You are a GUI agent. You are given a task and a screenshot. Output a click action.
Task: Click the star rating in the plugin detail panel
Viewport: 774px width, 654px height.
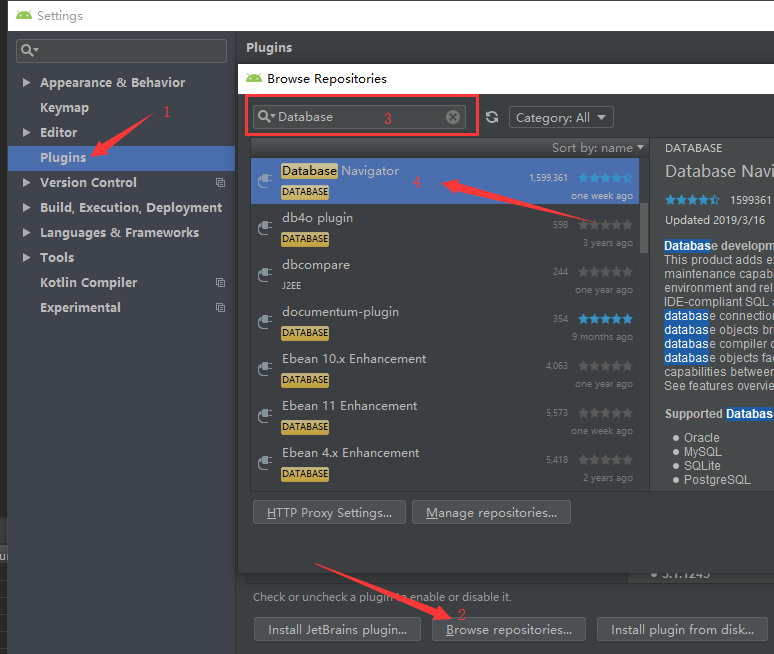[692, 200]
